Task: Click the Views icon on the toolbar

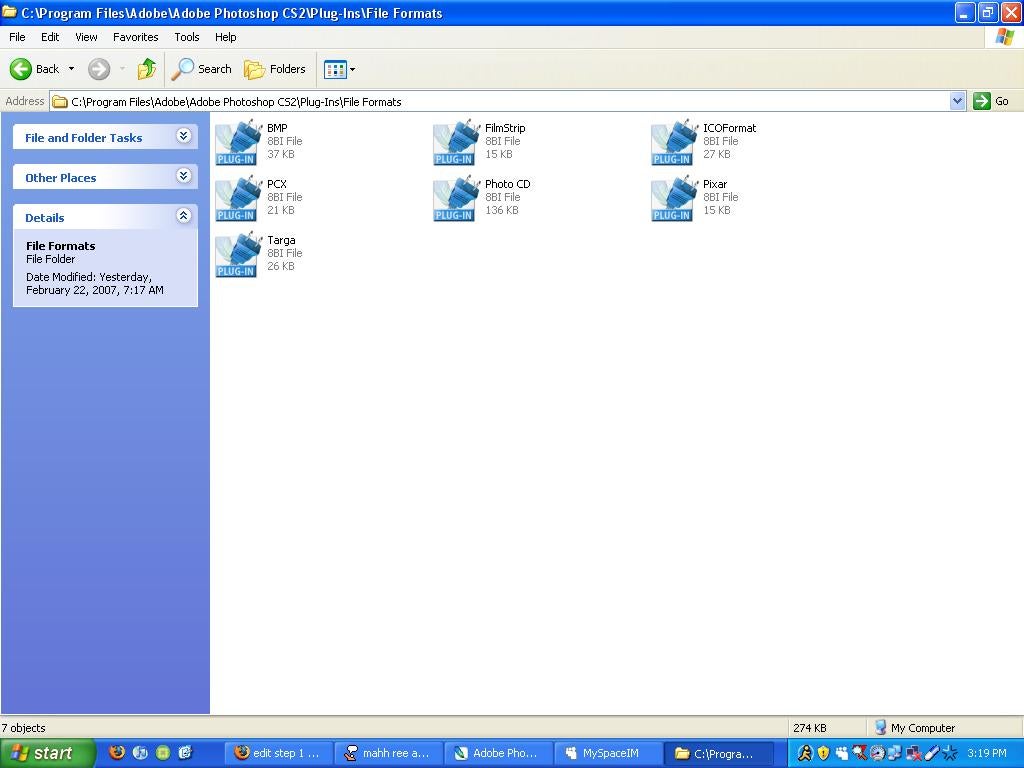Action: click(x=335, y=69)
